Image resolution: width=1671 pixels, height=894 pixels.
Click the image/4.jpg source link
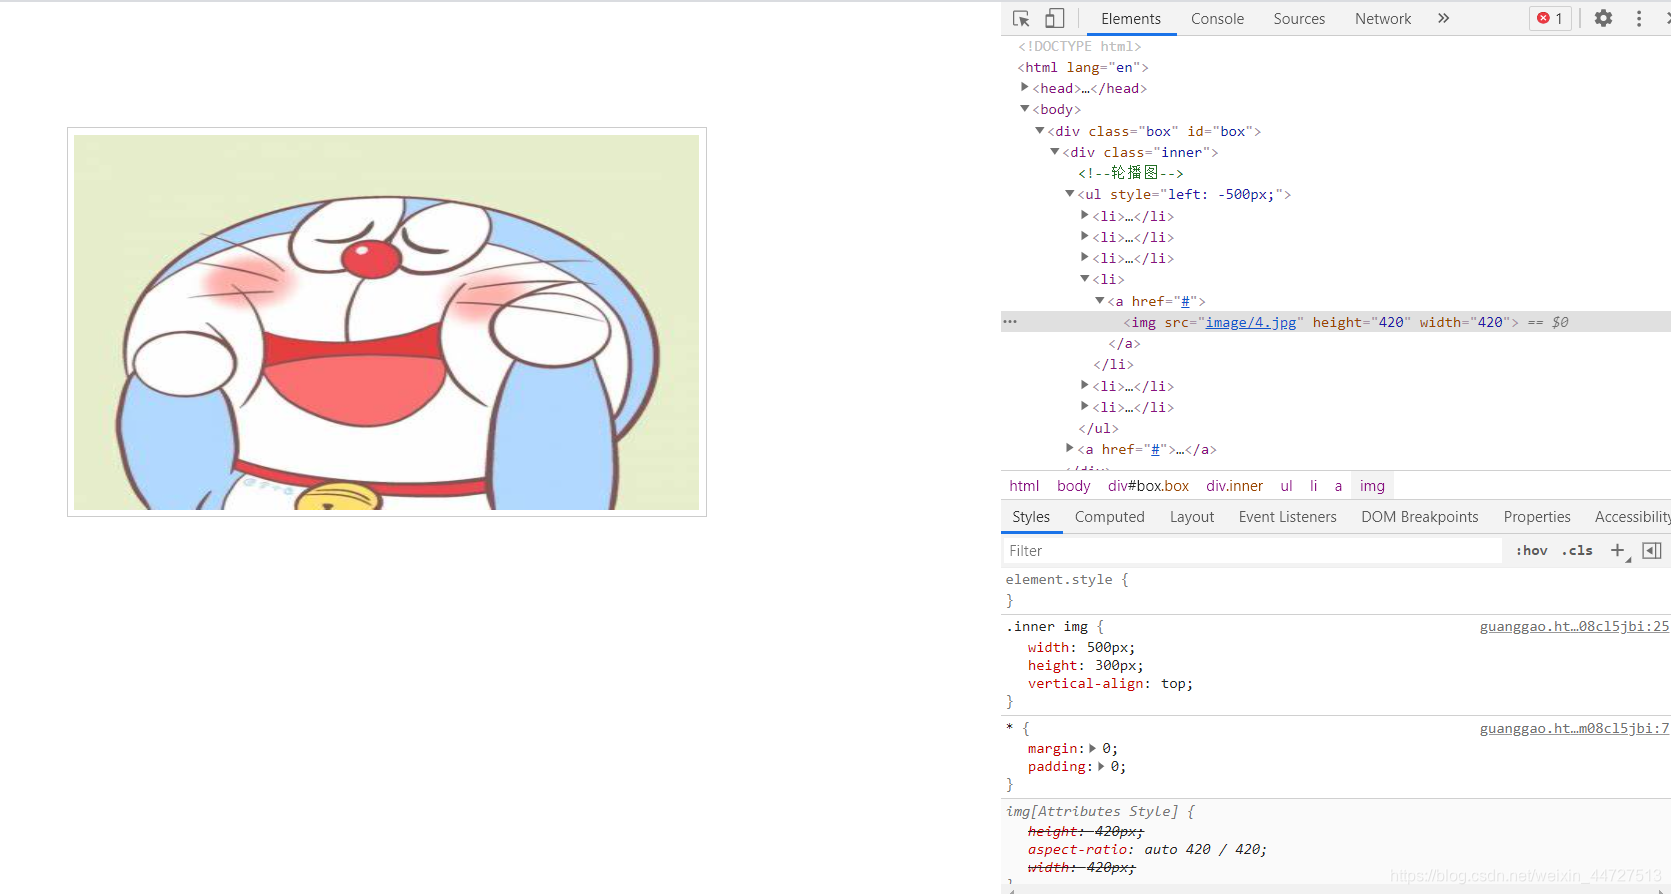[1250, 322]
